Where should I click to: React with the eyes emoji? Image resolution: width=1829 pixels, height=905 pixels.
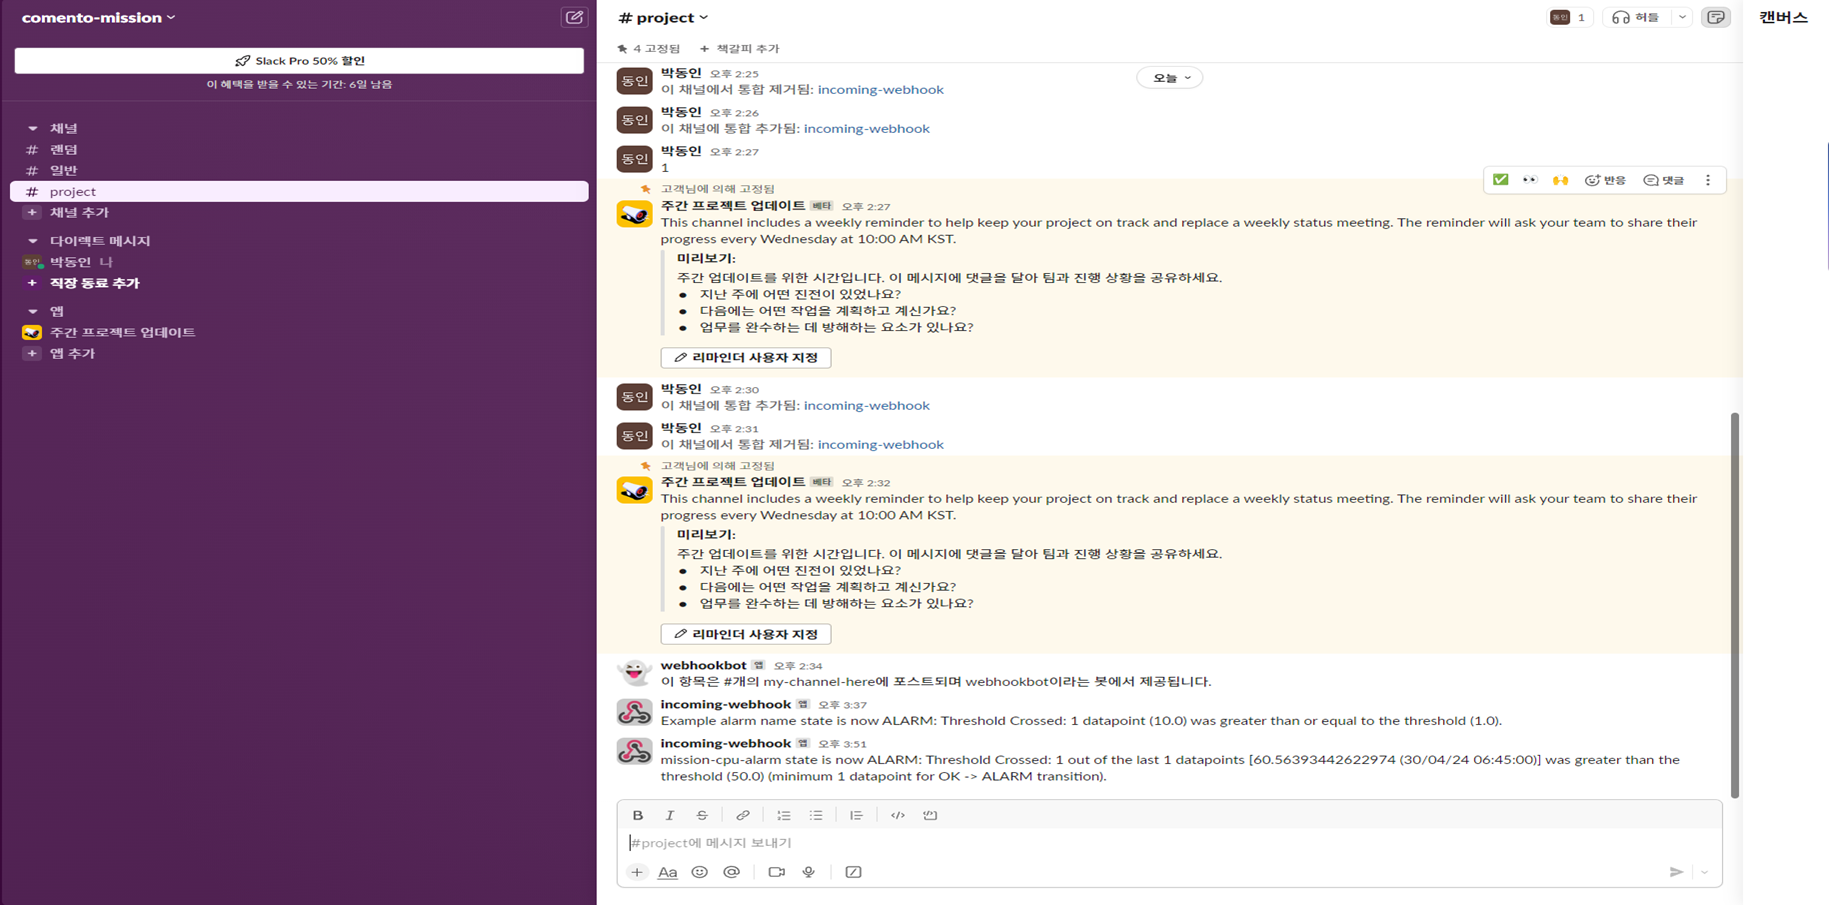[1530, 180]
